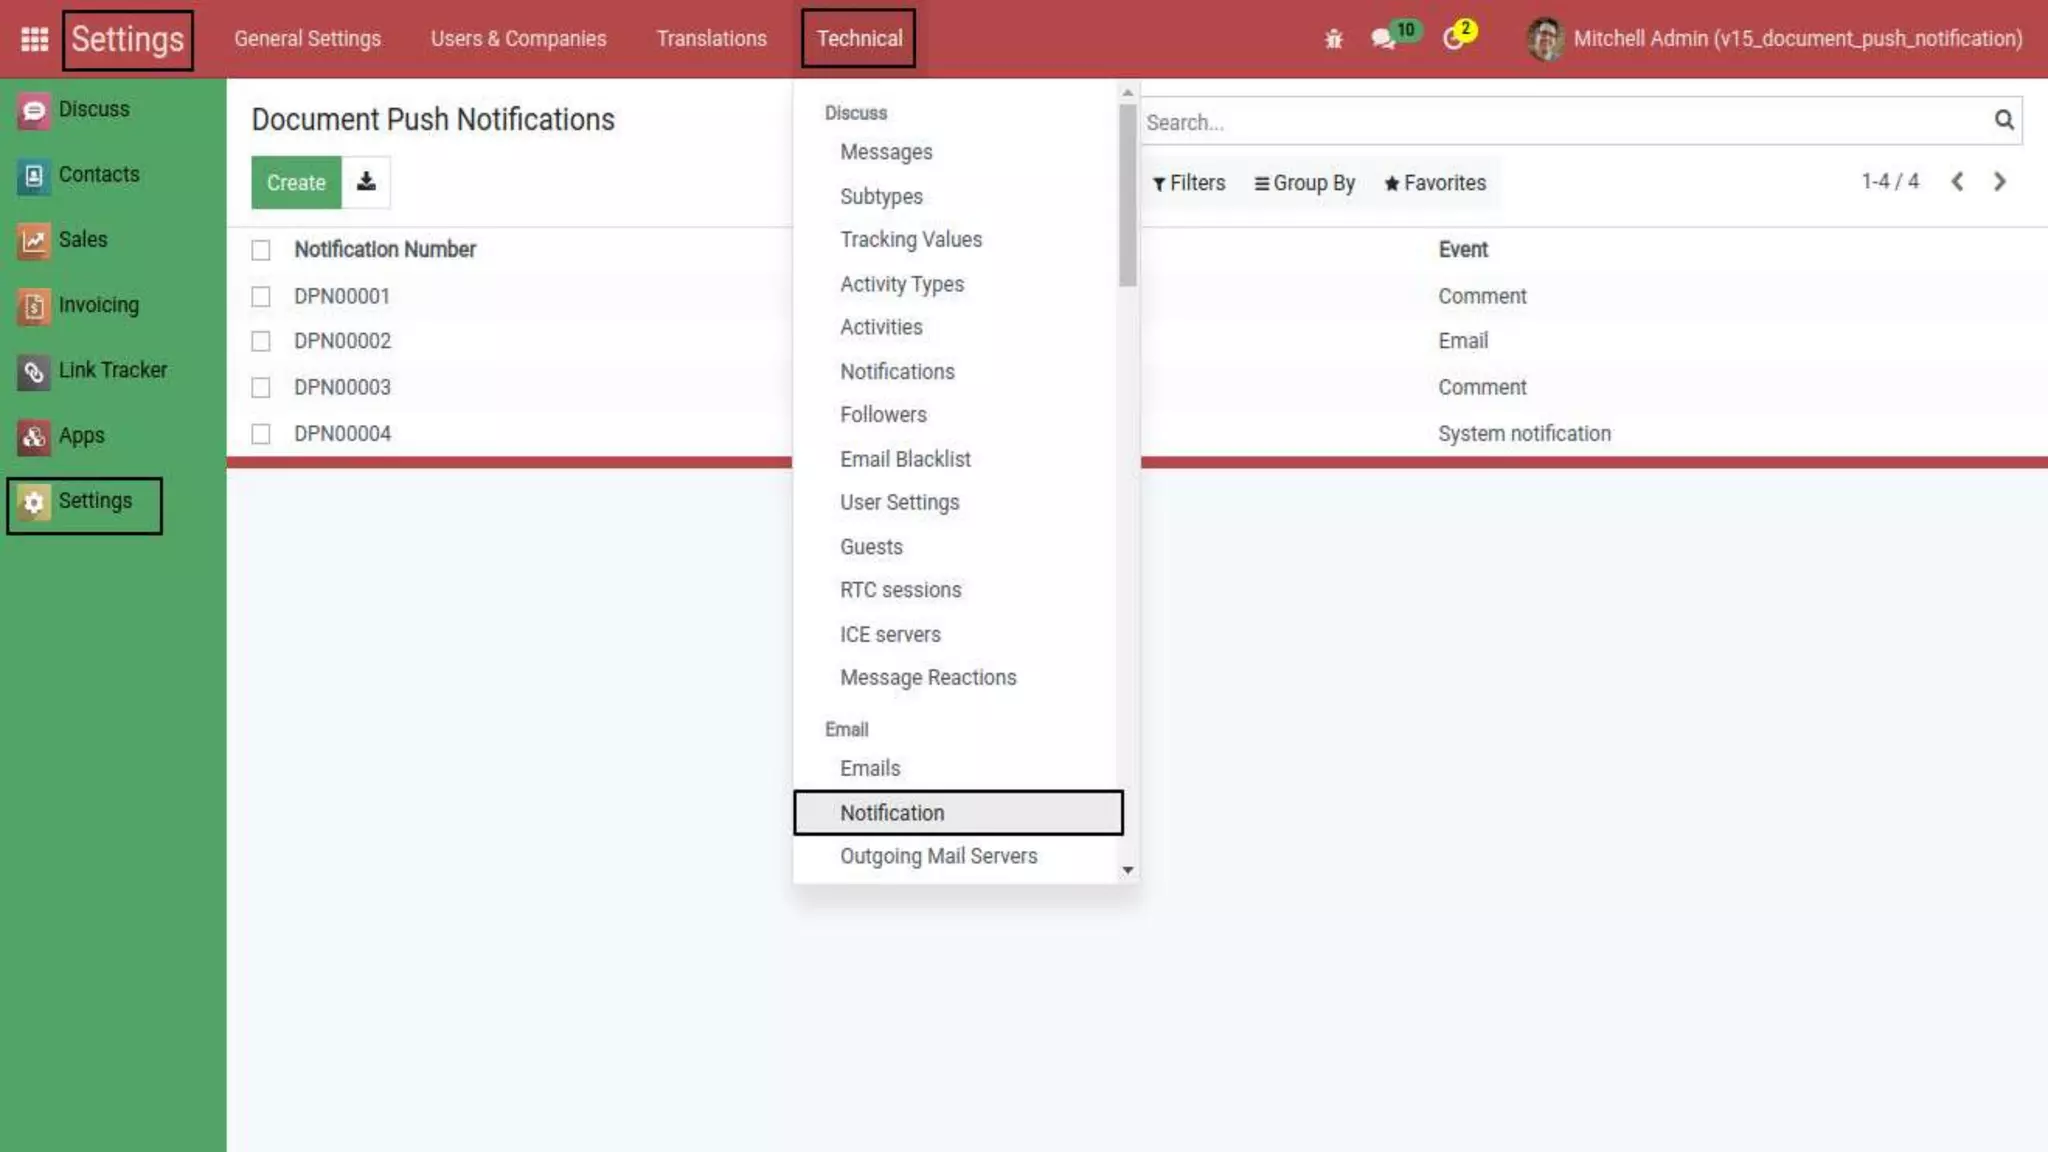Click the download export icon button
Screen dimensions: 2048x1152
tap(366, 182)
